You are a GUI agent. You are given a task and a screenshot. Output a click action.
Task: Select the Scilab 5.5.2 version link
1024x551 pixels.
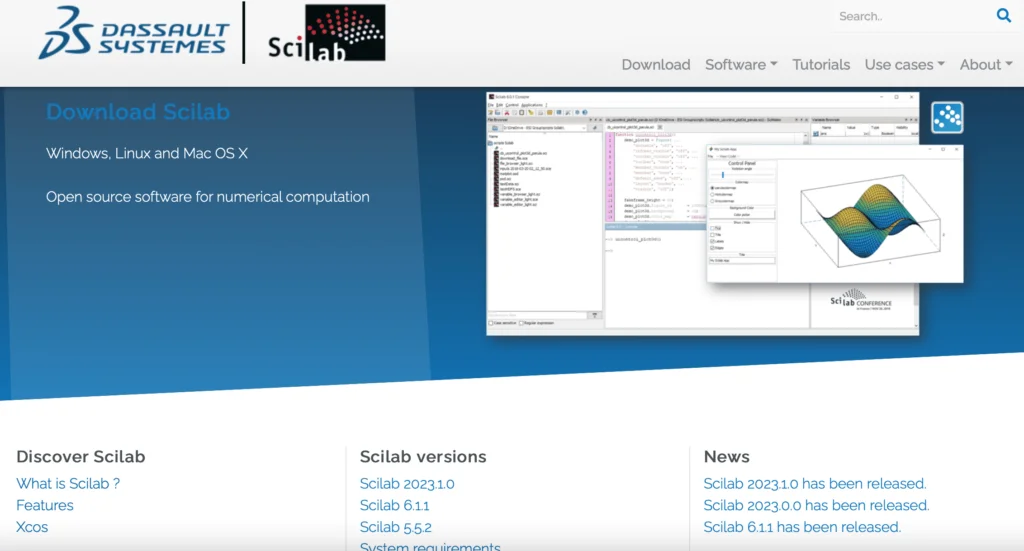(396, 527)
